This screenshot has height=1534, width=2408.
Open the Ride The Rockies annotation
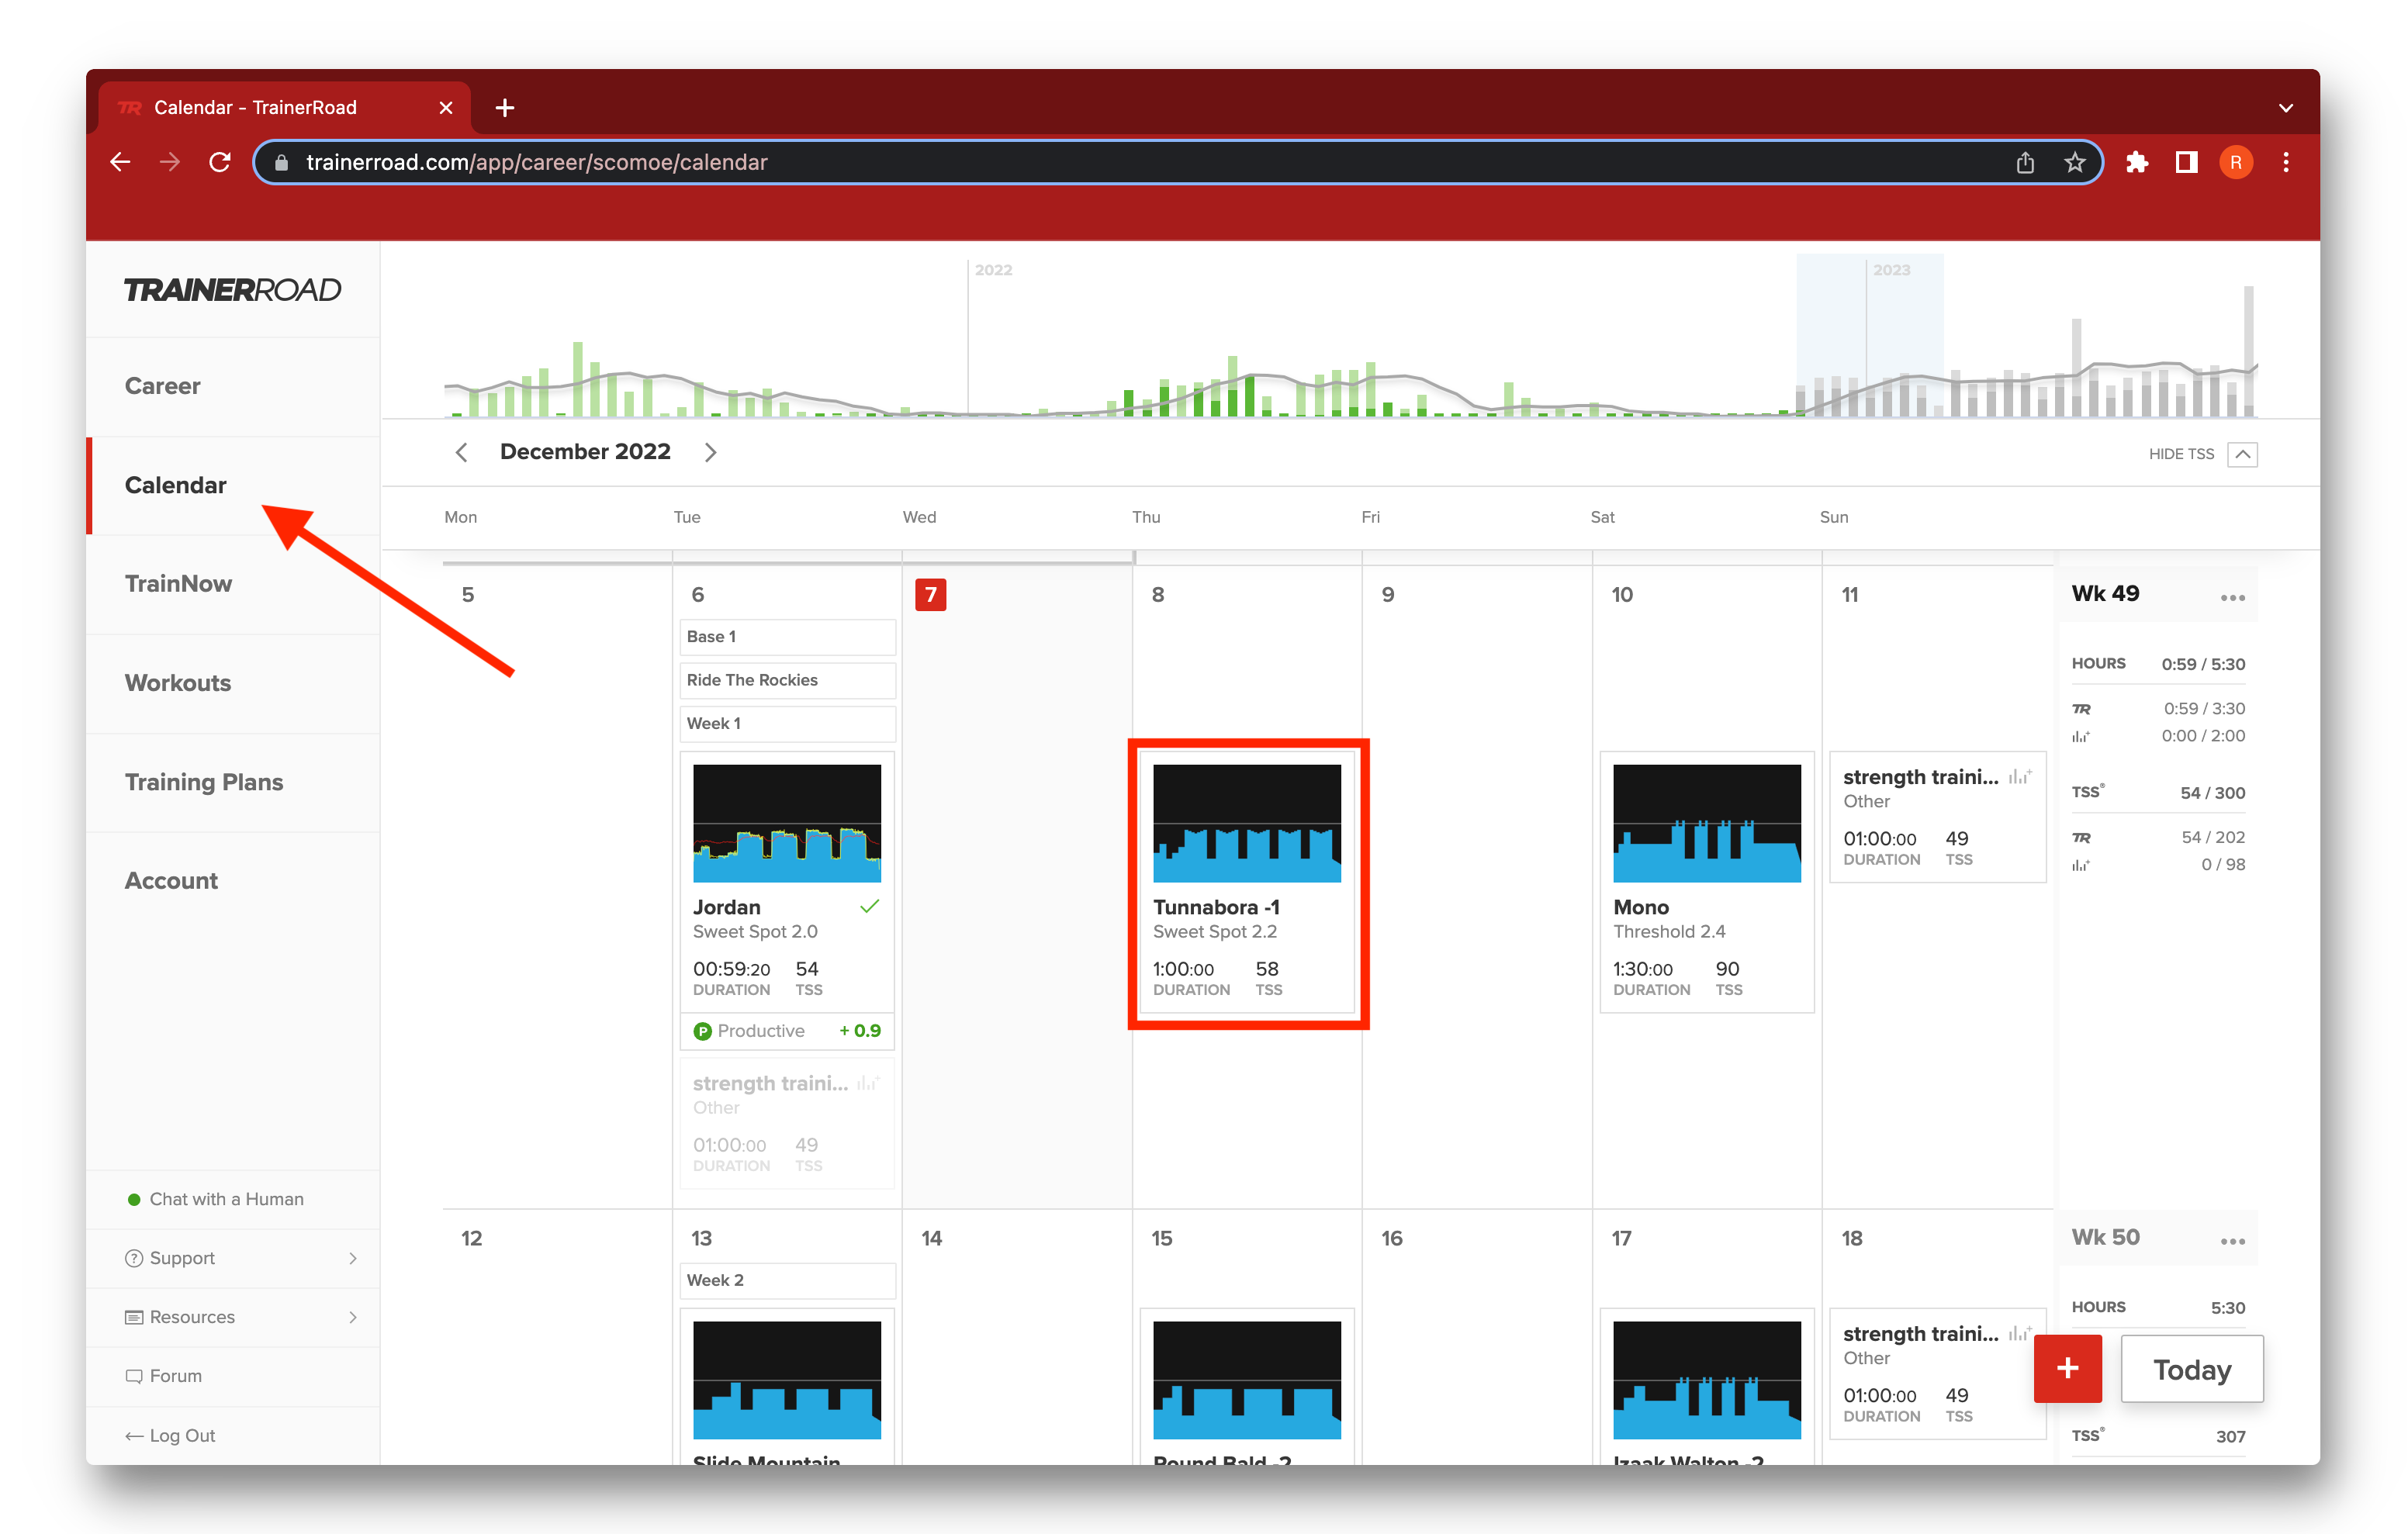tap(788, 680)
